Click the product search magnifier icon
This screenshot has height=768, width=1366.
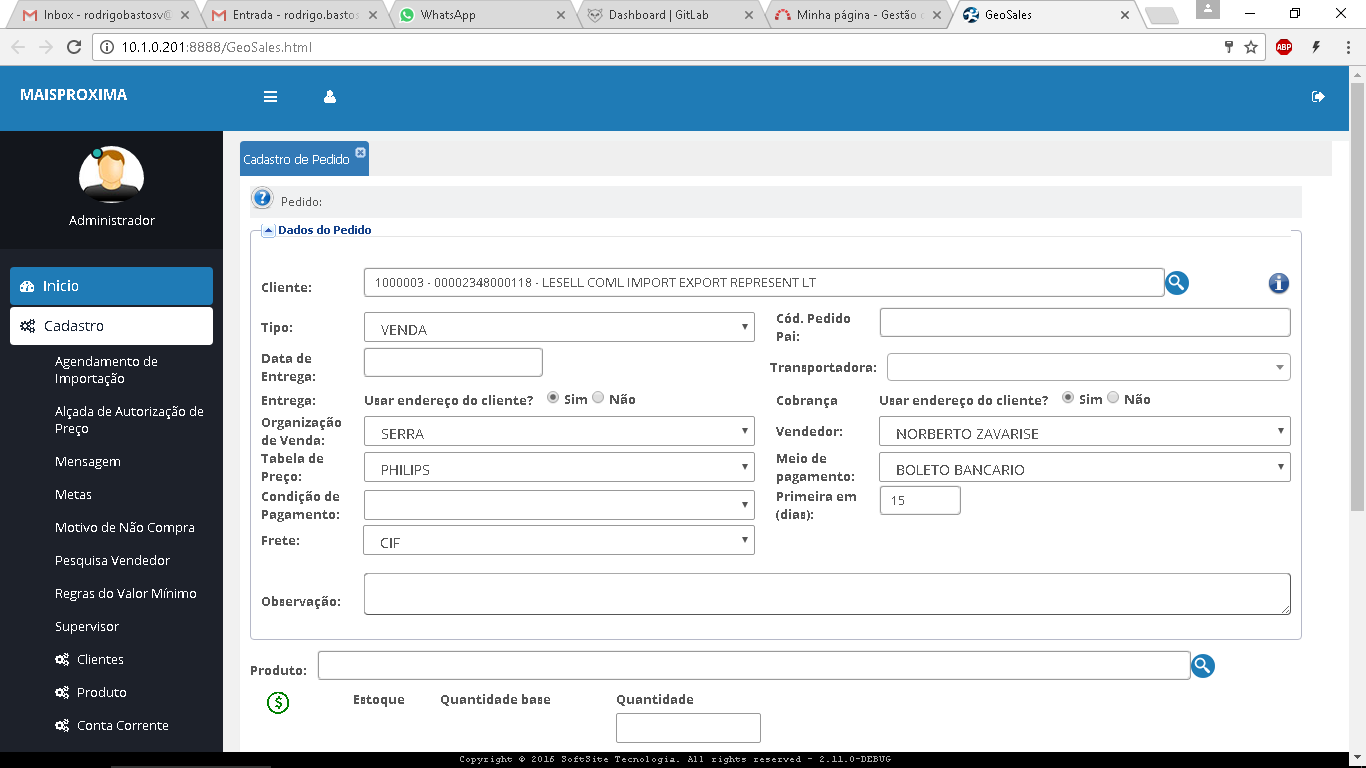[1203, 666]
